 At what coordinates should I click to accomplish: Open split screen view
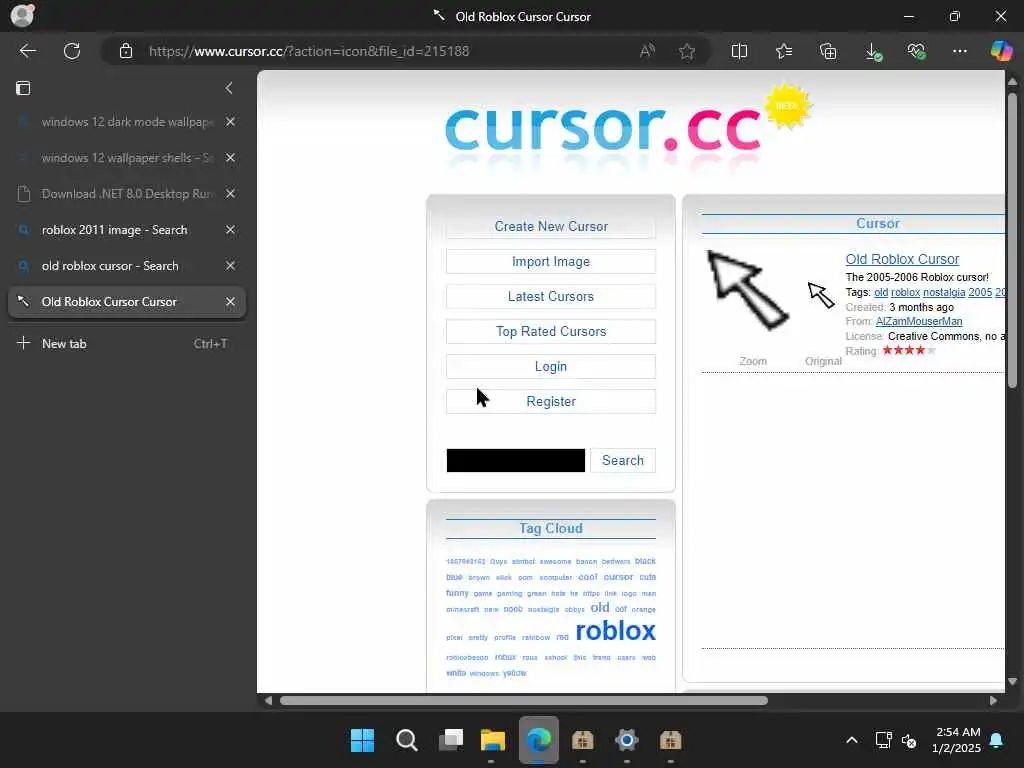pos(739,51)
